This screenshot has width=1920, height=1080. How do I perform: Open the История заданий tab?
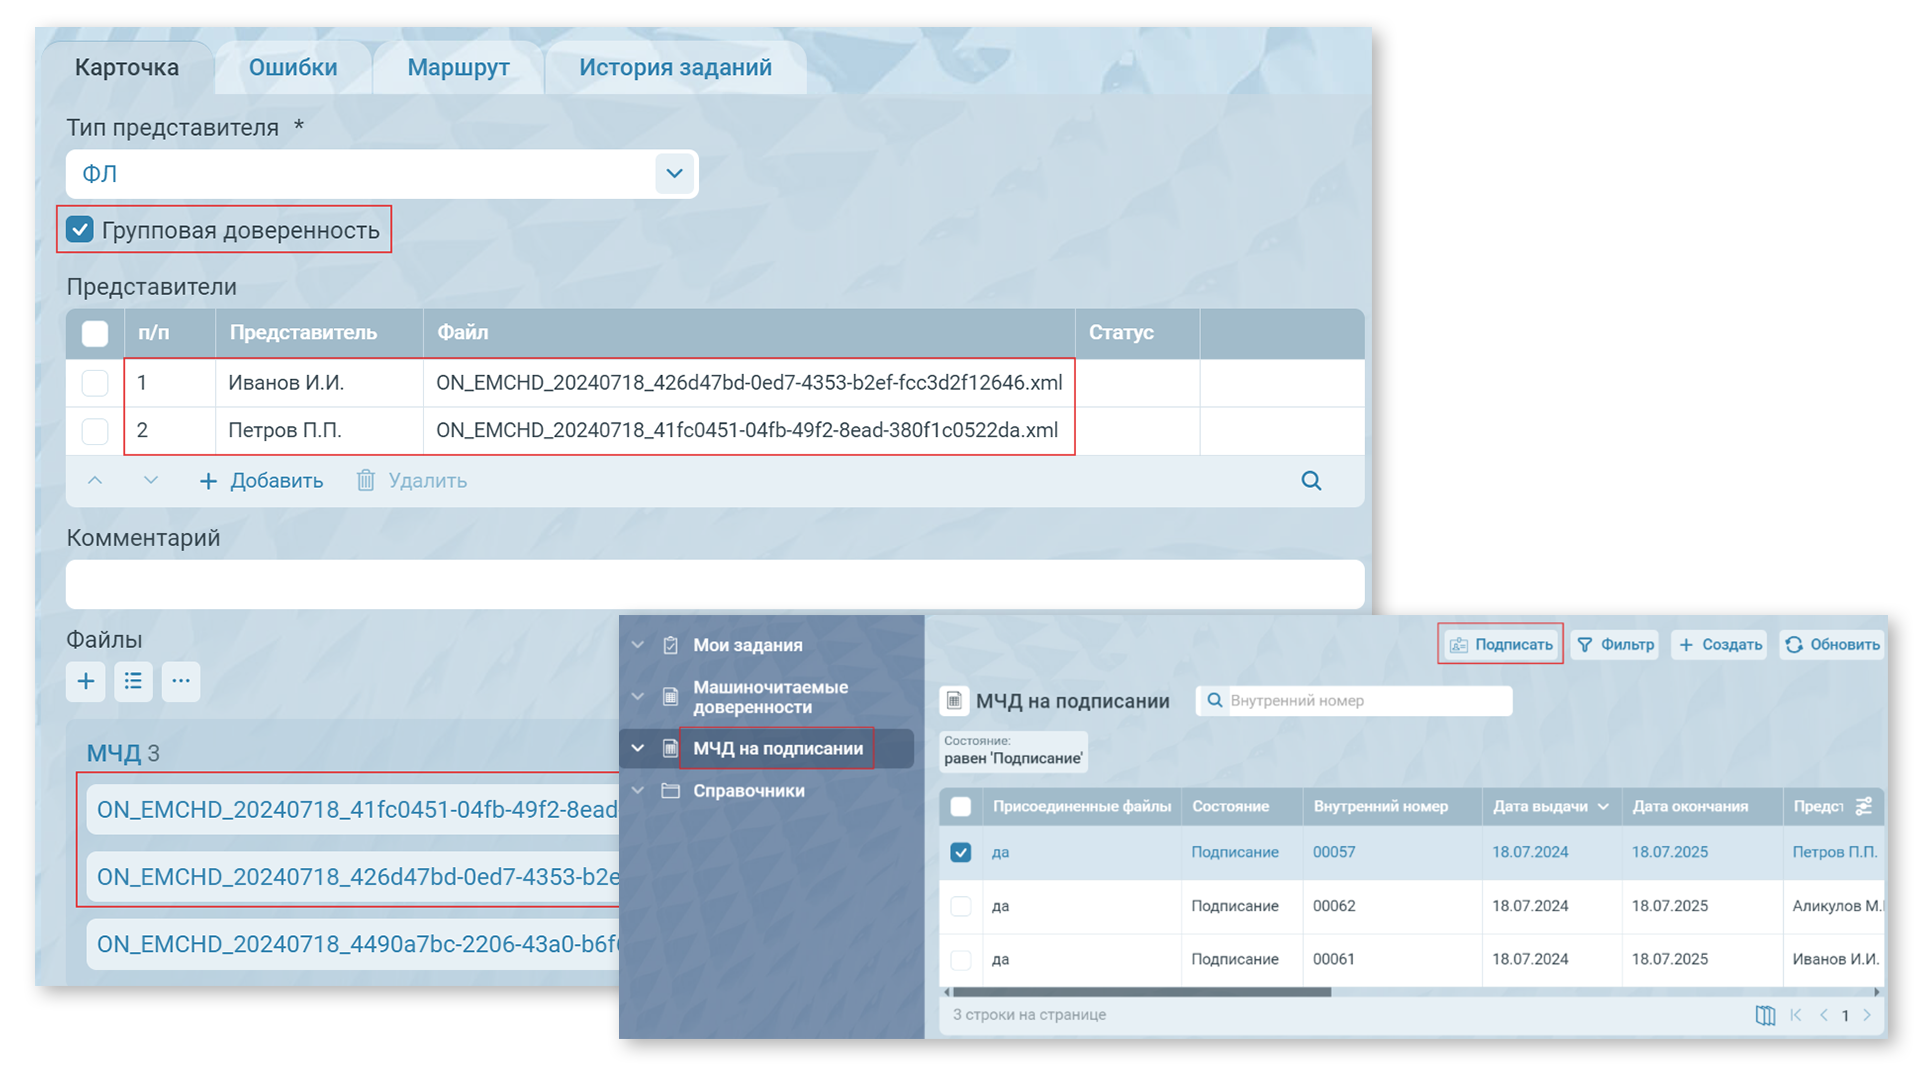[675, 68]
